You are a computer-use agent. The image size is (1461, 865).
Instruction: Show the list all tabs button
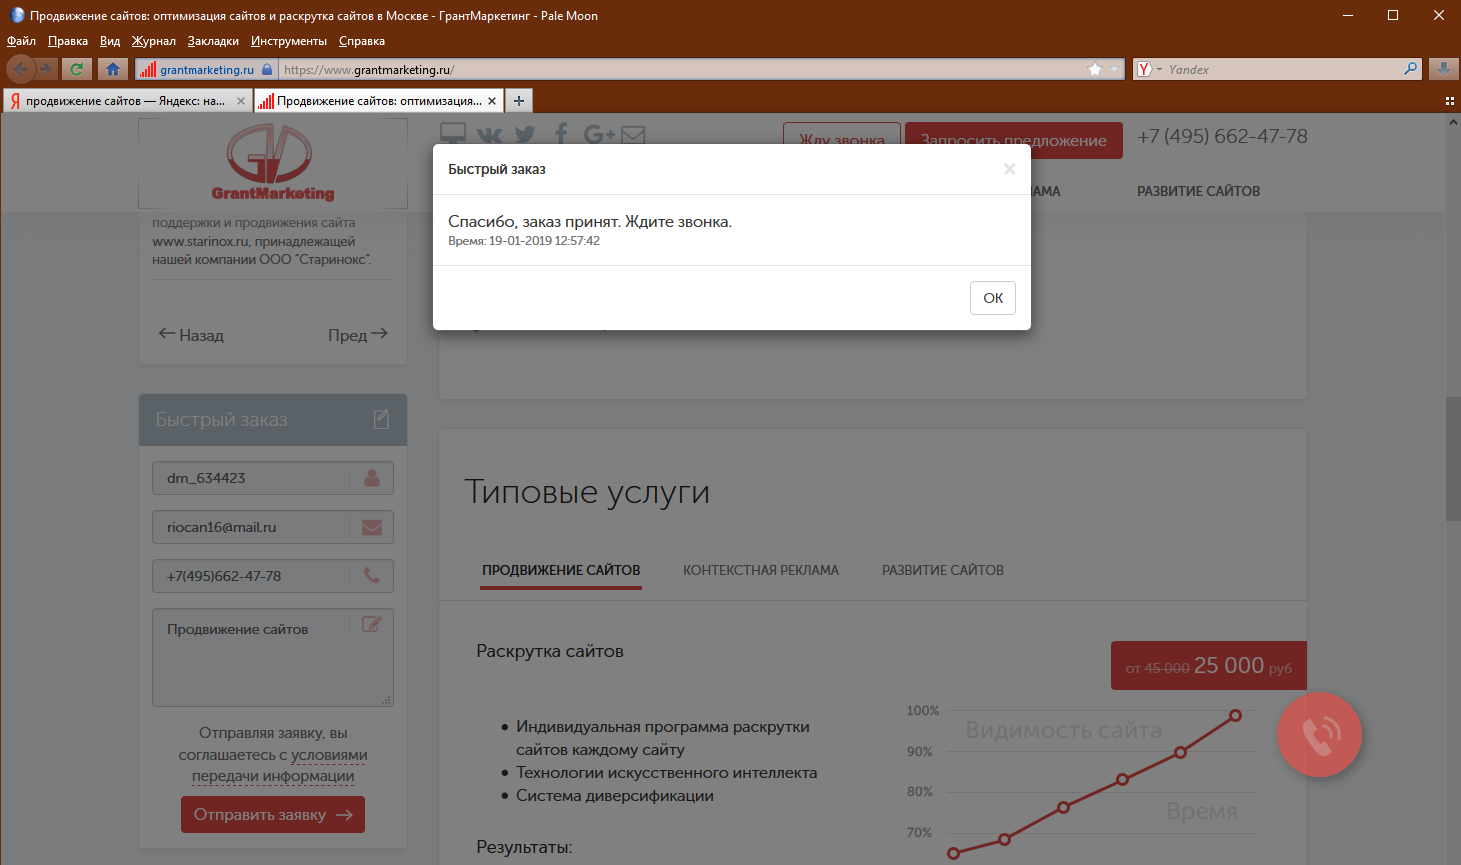[1449, 101]
